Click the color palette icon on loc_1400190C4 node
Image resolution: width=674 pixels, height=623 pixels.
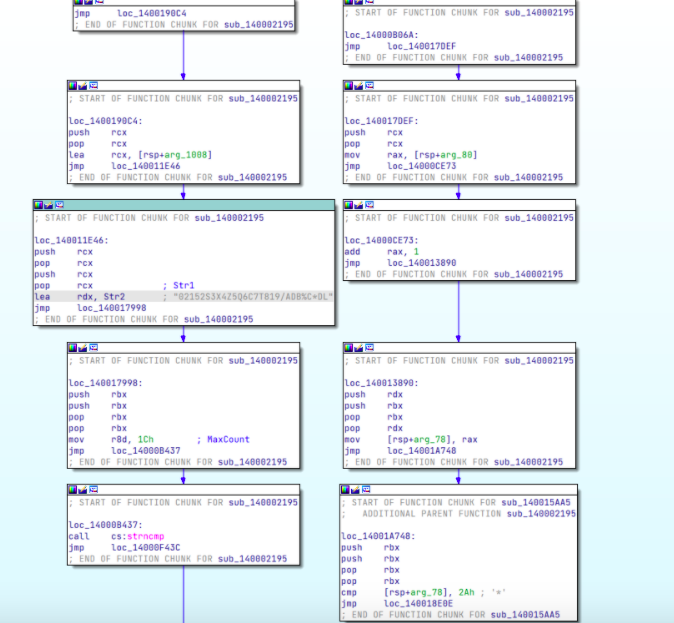click(72, 86)
